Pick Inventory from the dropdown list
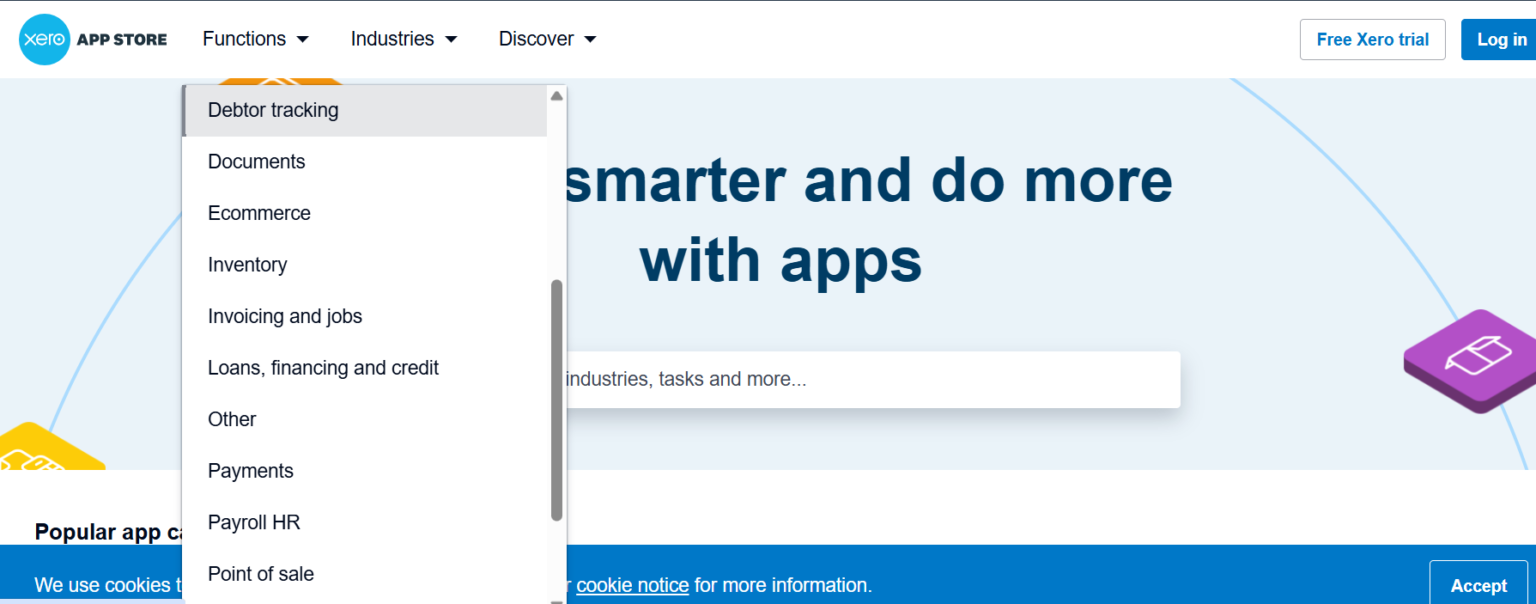1536x604 pixels. (247, 265)
